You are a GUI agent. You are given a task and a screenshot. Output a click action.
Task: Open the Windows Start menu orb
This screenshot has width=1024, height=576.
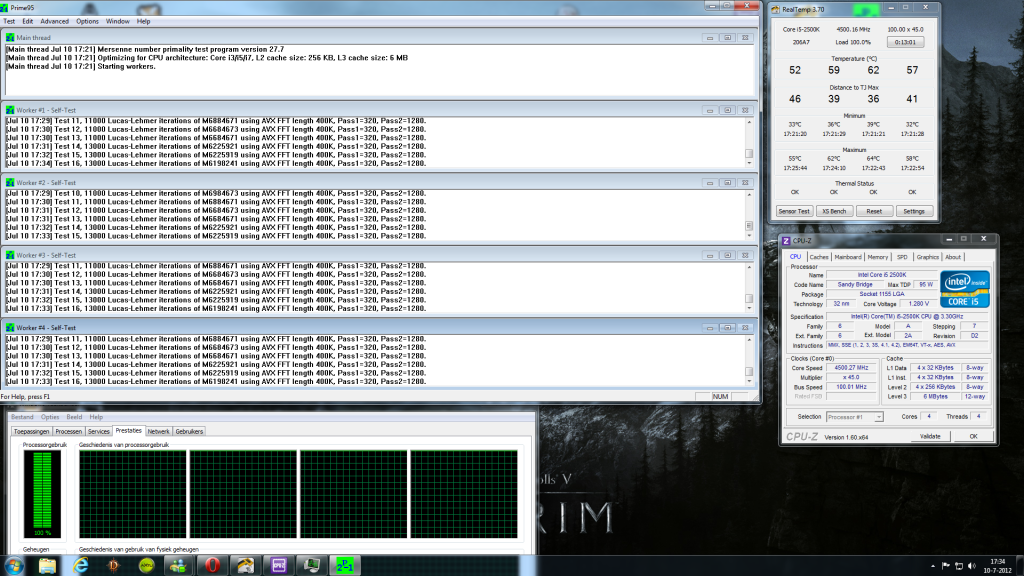(14, 566)
